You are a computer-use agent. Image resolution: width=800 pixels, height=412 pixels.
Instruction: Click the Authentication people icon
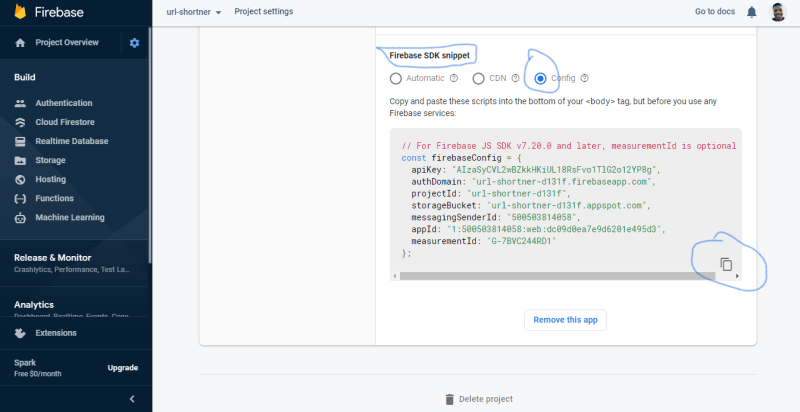[20, 103]
